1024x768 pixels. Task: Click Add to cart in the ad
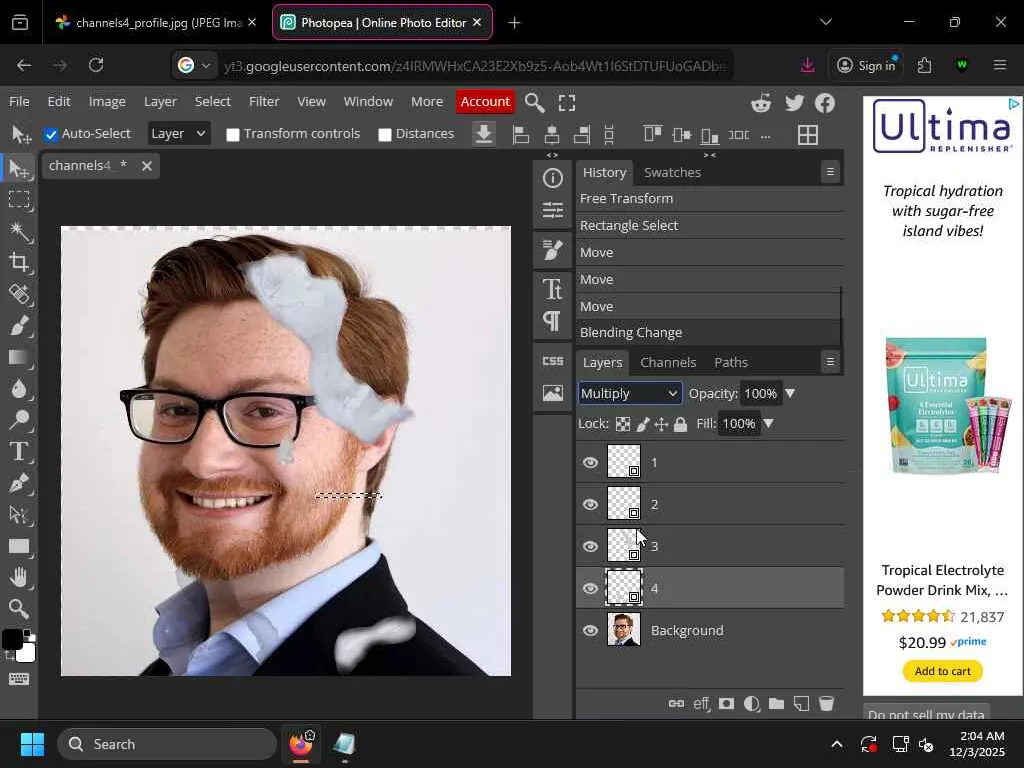click(942, 671)
